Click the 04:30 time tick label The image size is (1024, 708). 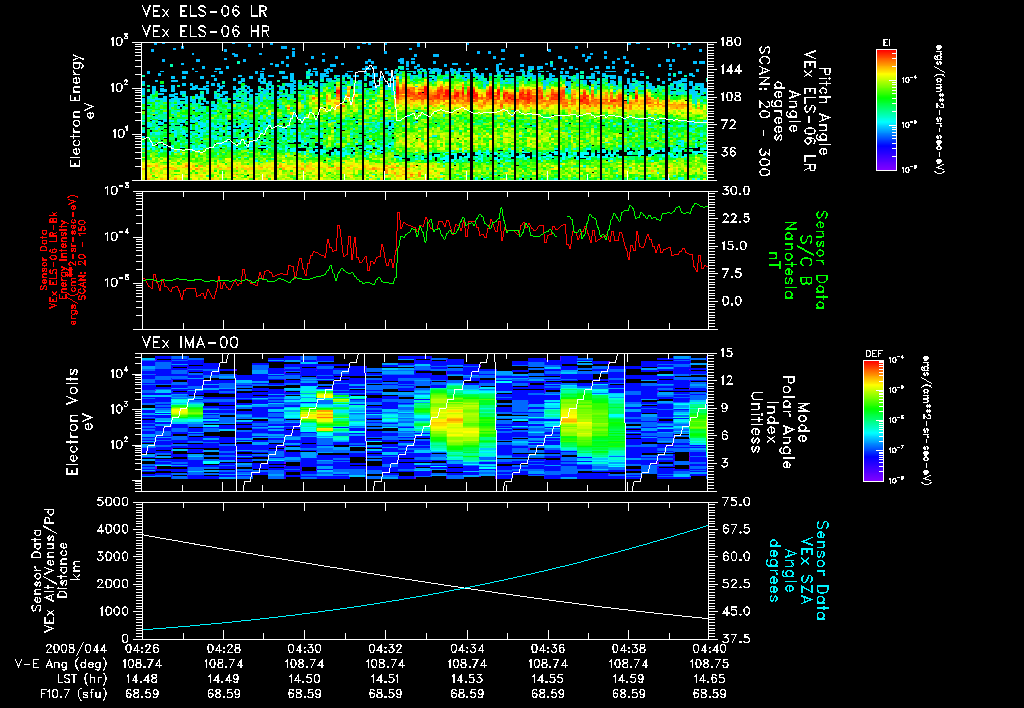[x=304, y=649]
